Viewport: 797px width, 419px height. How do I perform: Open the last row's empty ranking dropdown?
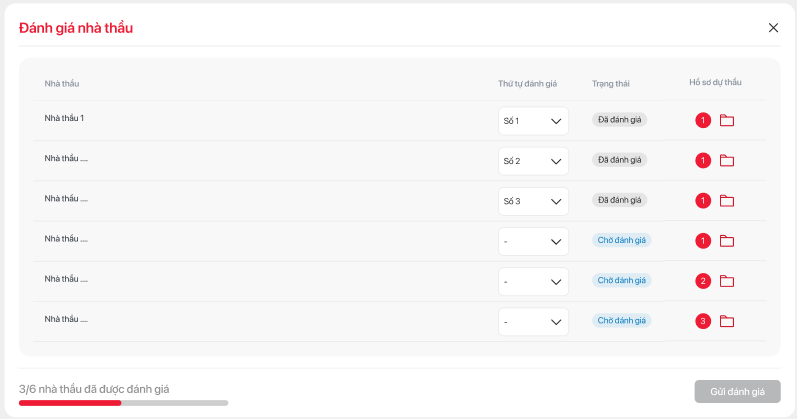[533, 322]
